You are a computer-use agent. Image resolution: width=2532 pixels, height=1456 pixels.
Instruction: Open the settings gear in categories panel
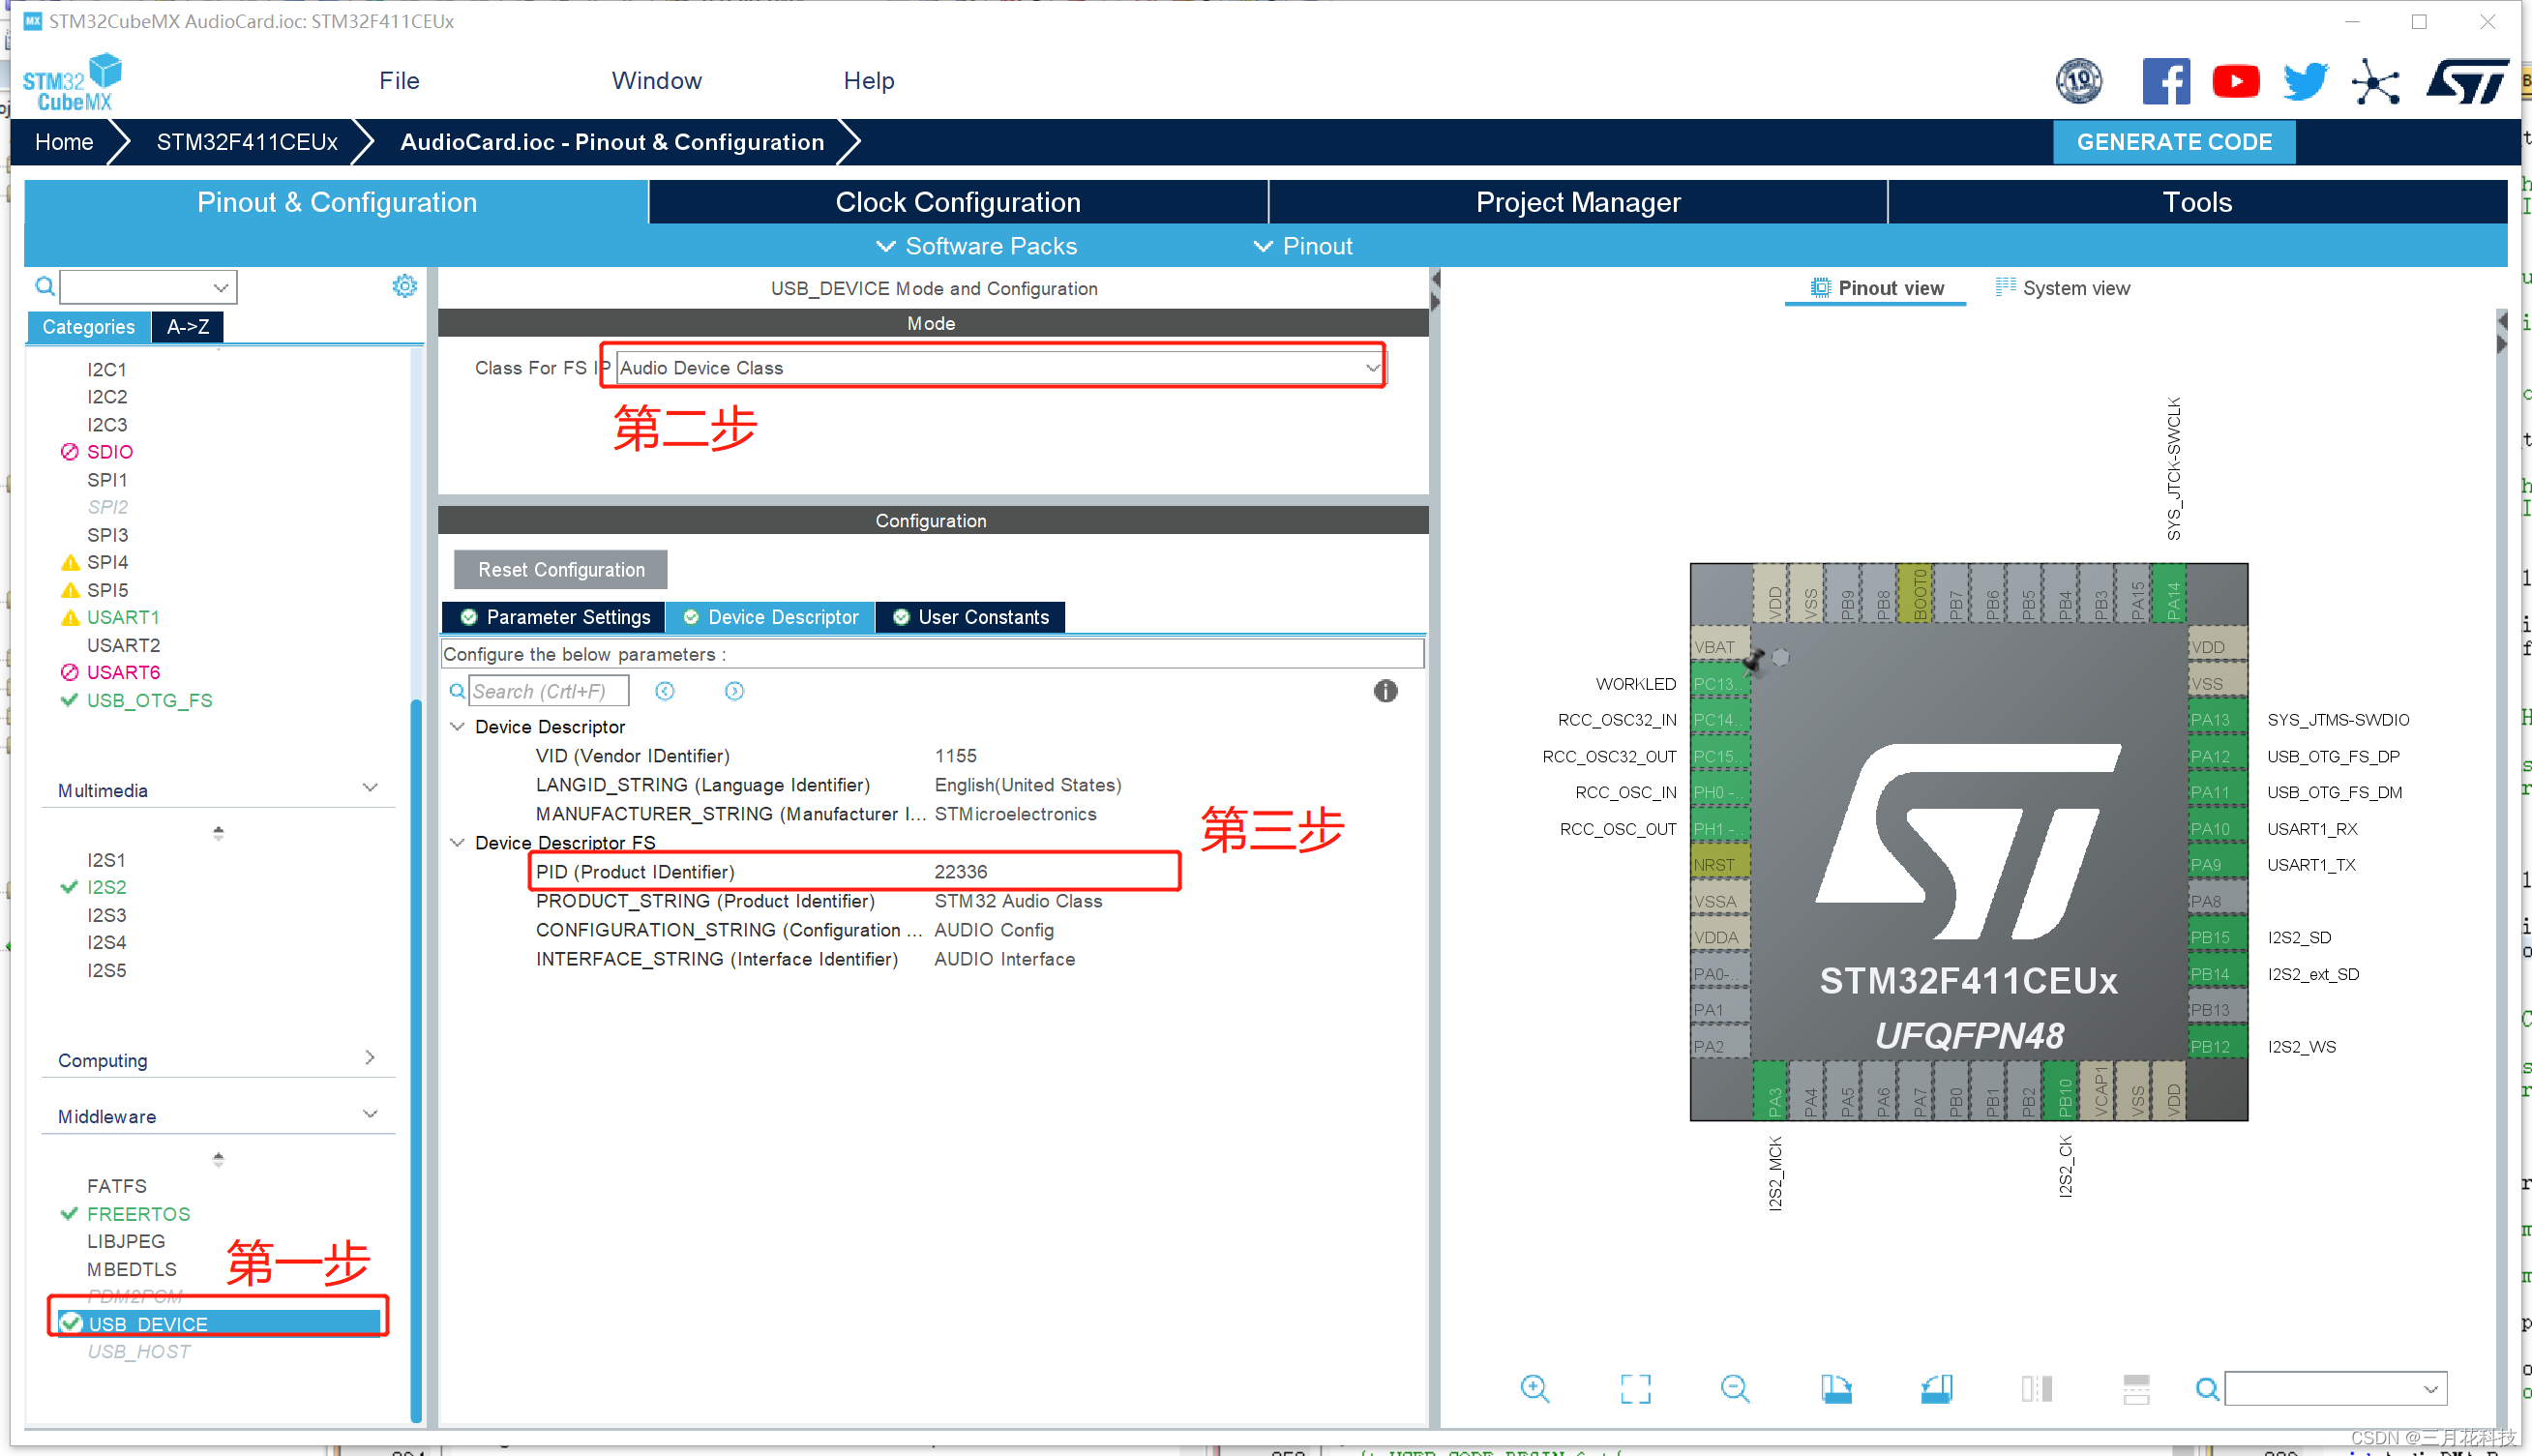(x=404, y=287)
